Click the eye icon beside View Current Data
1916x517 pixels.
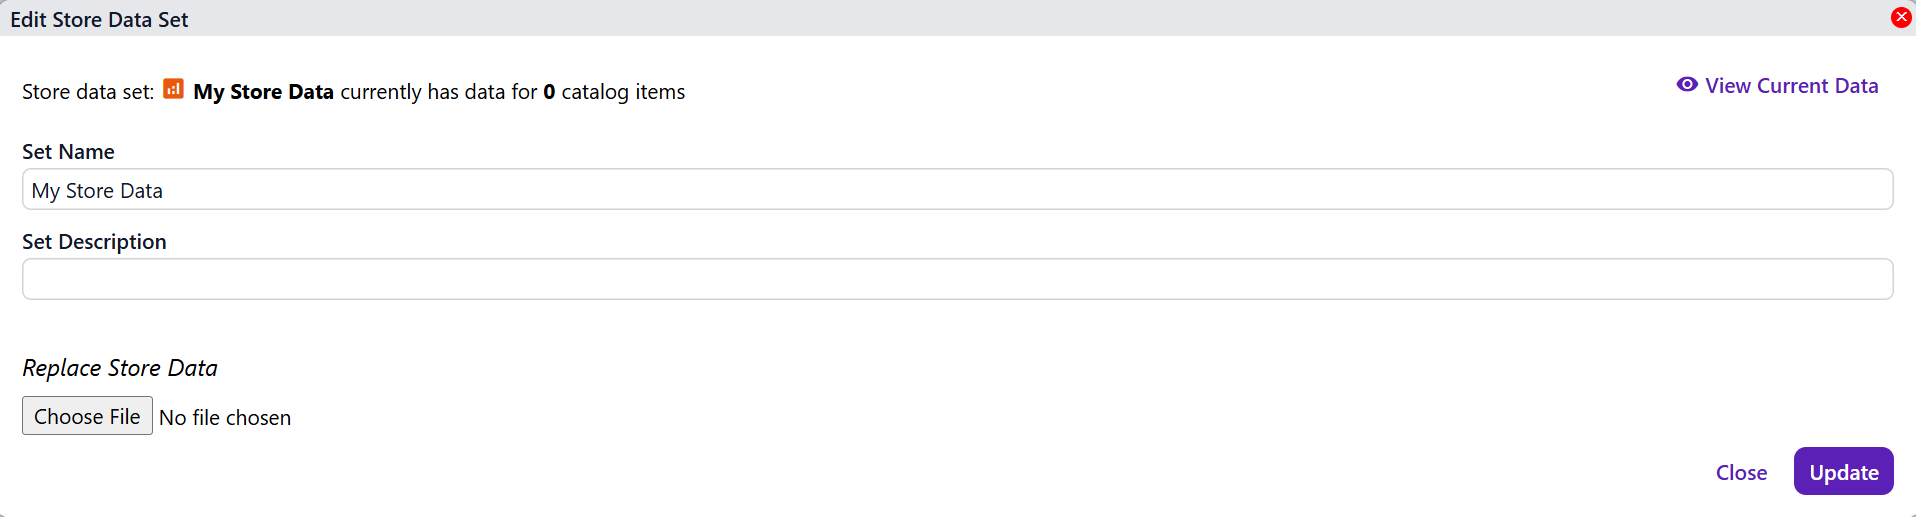(x=1687, y=85)
